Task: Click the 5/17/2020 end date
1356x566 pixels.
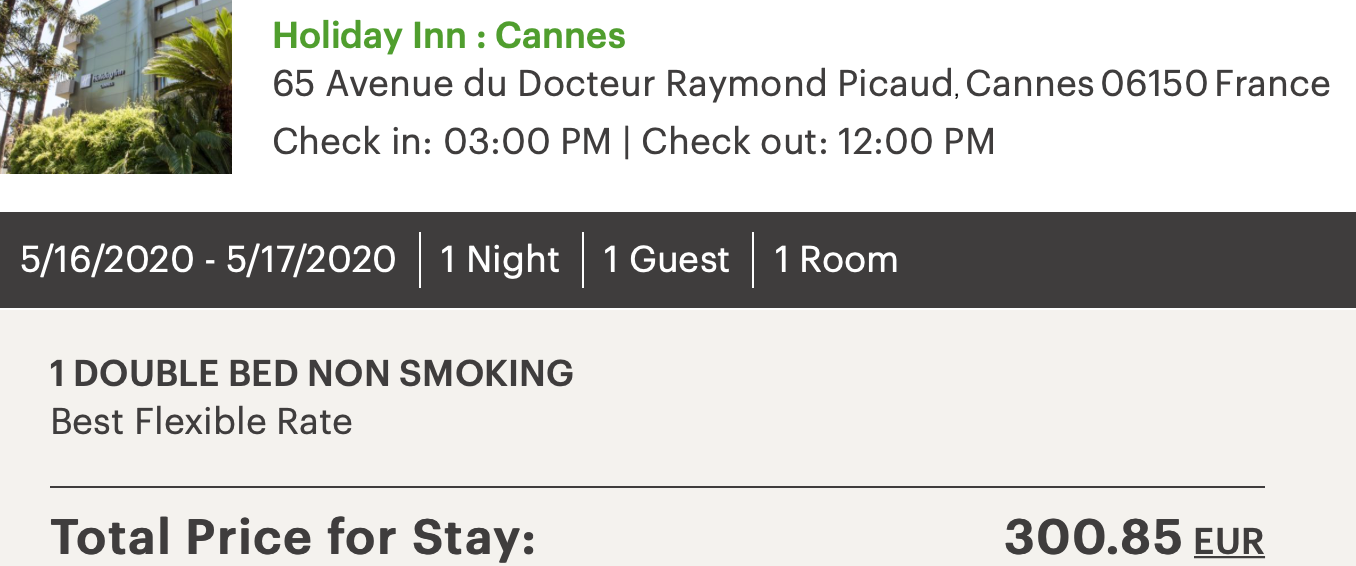Action: pyautogui.click(x=311, y=260)
